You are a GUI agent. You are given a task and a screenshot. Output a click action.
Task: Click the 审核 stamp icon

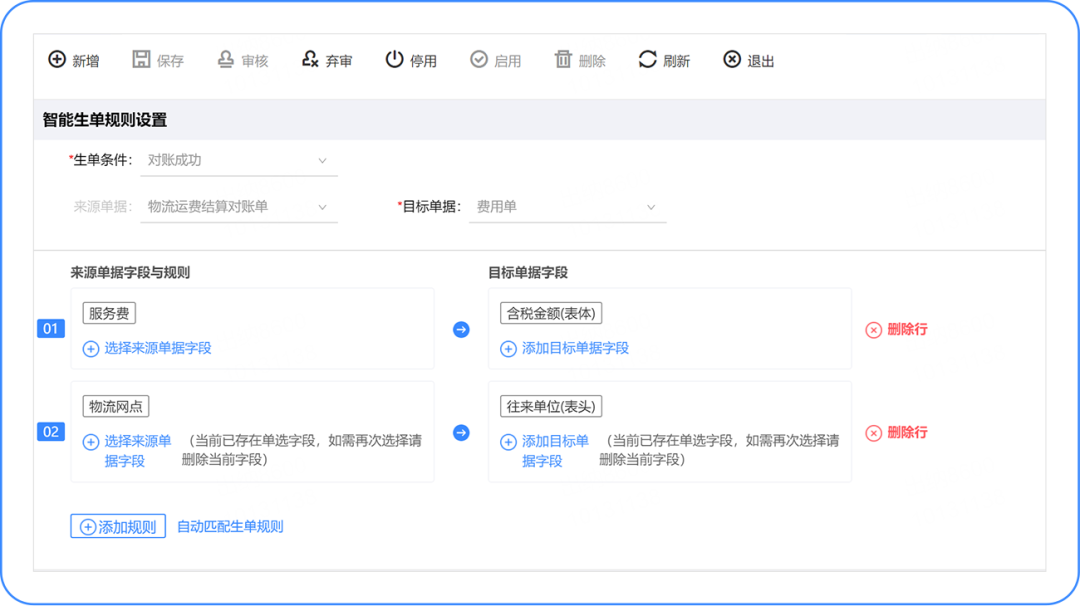click(x=225, y=59)
